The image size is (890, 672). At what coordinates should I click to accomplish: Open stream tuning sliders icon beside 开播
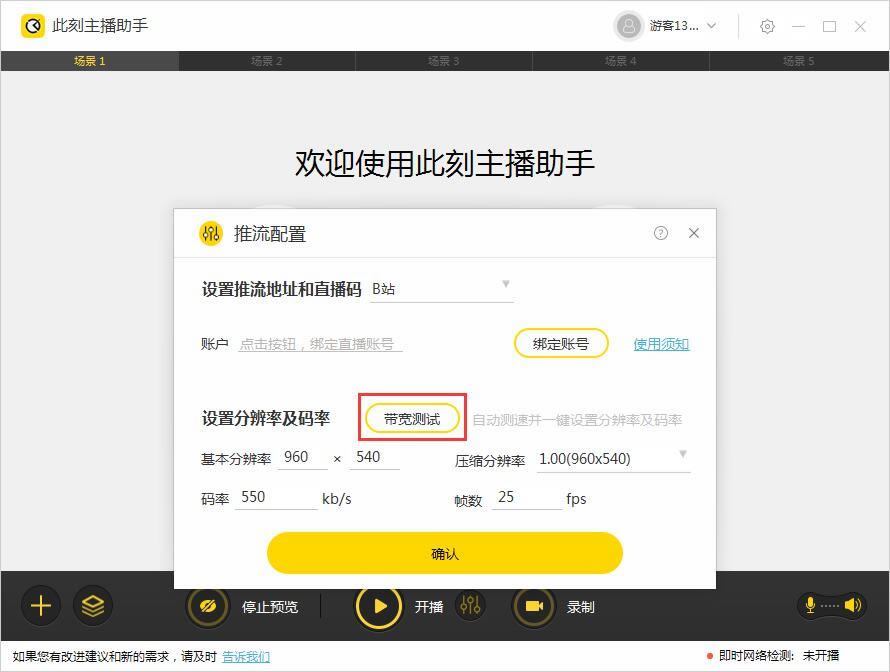[x=469, y=606]
